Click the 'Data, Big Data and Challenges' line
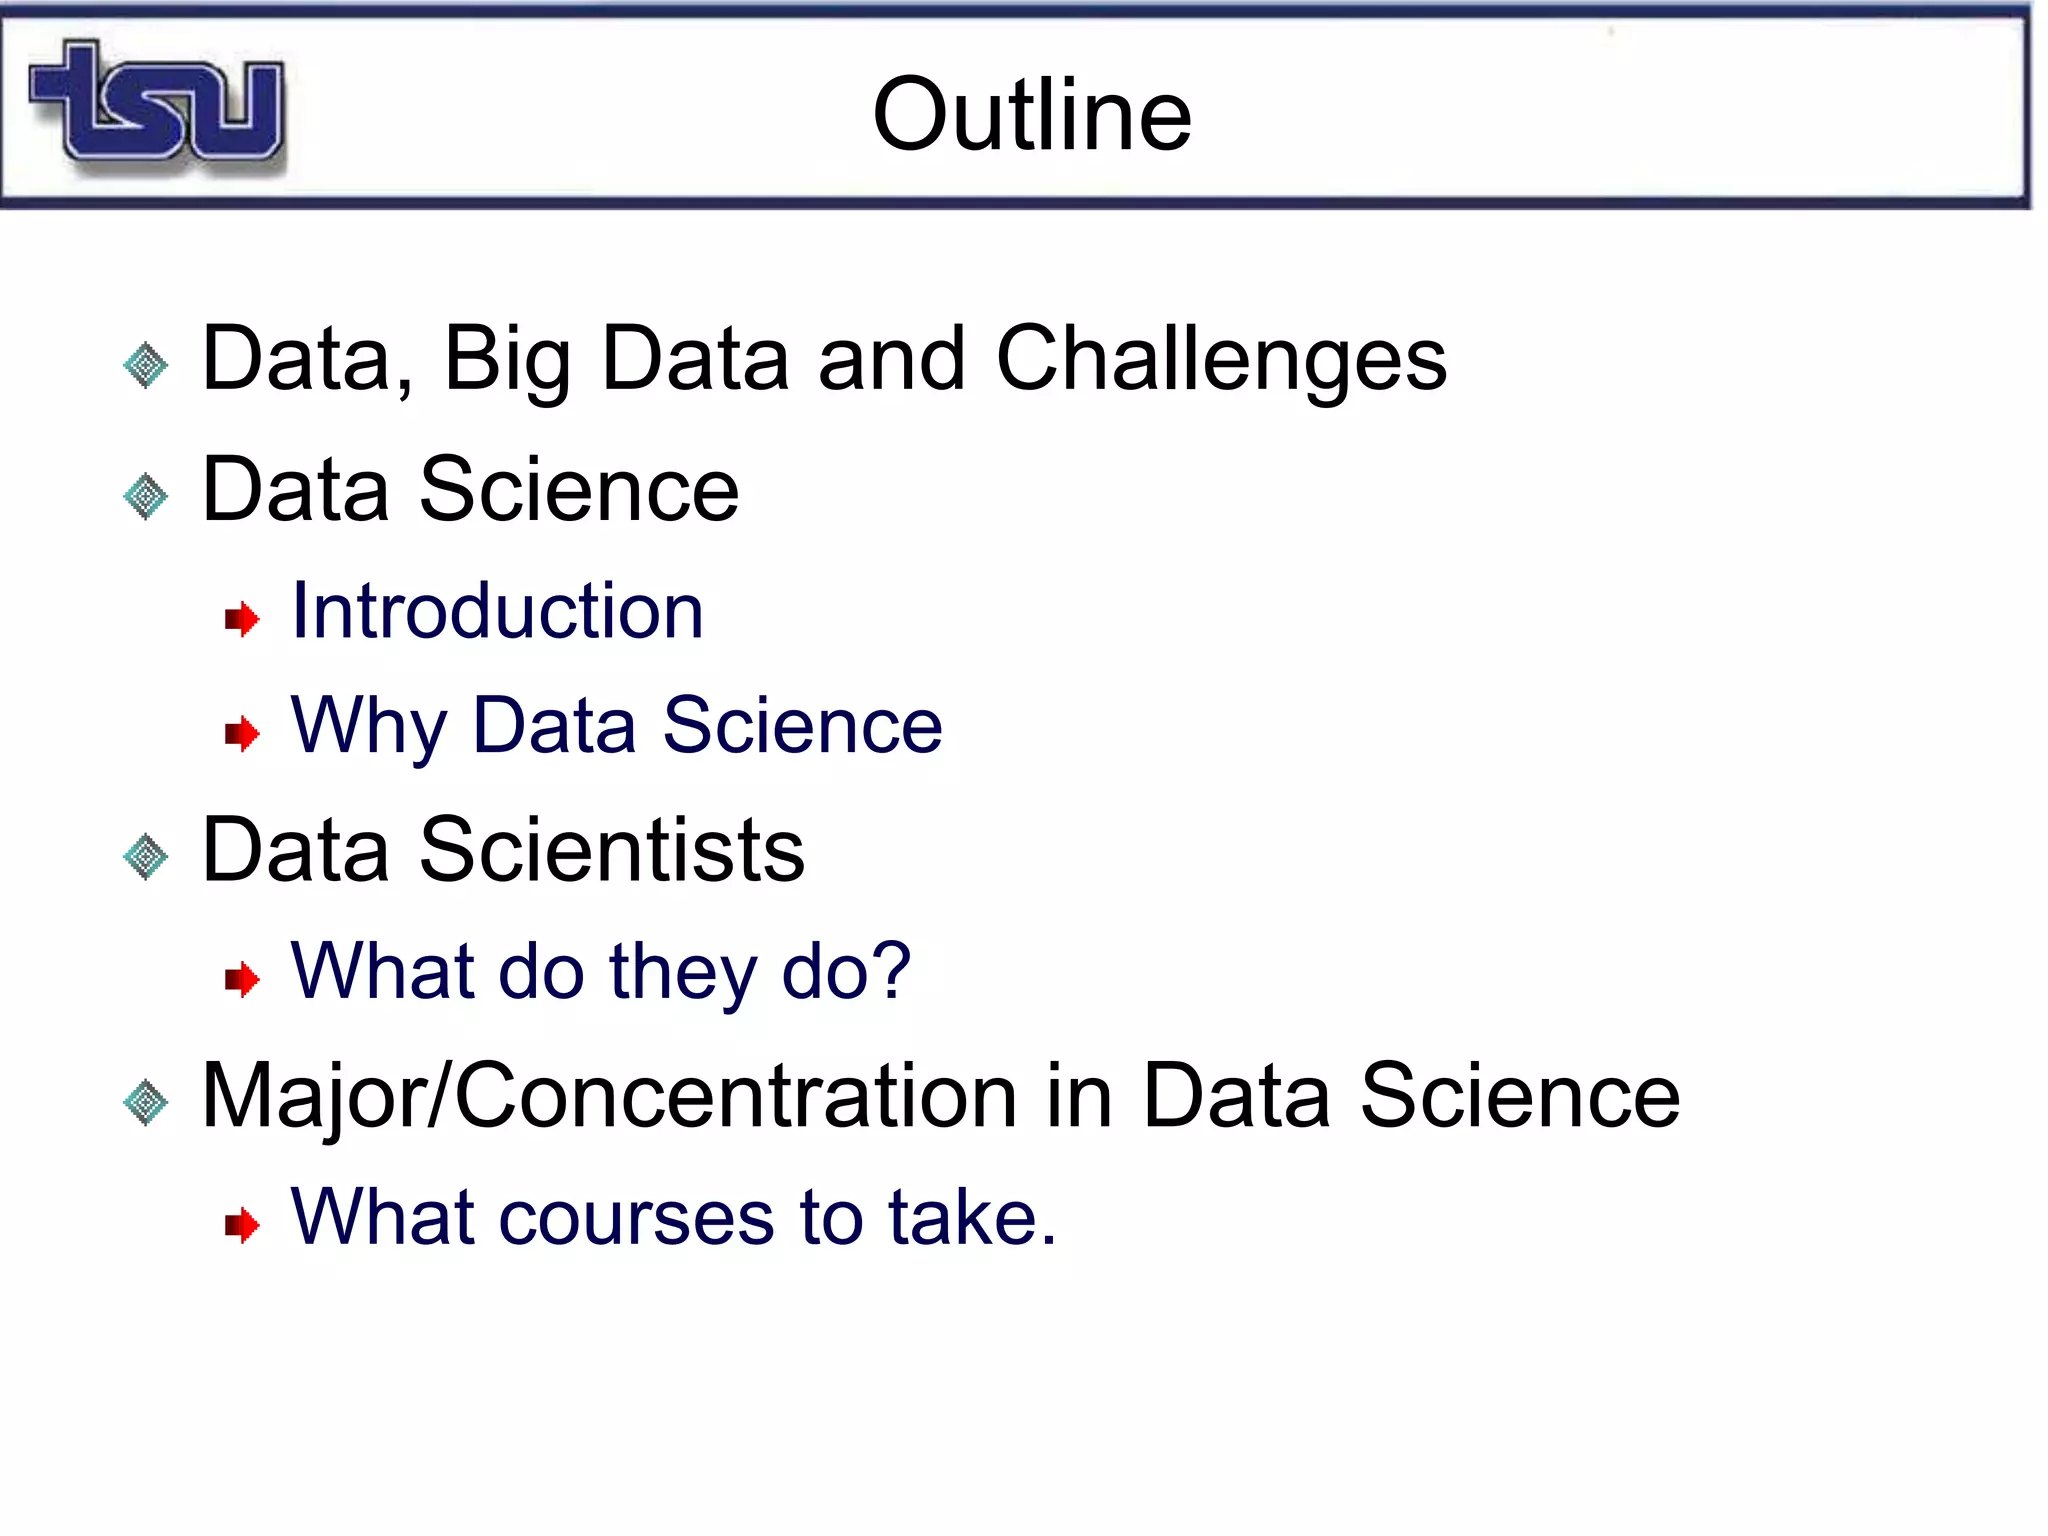Viewport: 2048px width, 1536px height. pos(824,360)
